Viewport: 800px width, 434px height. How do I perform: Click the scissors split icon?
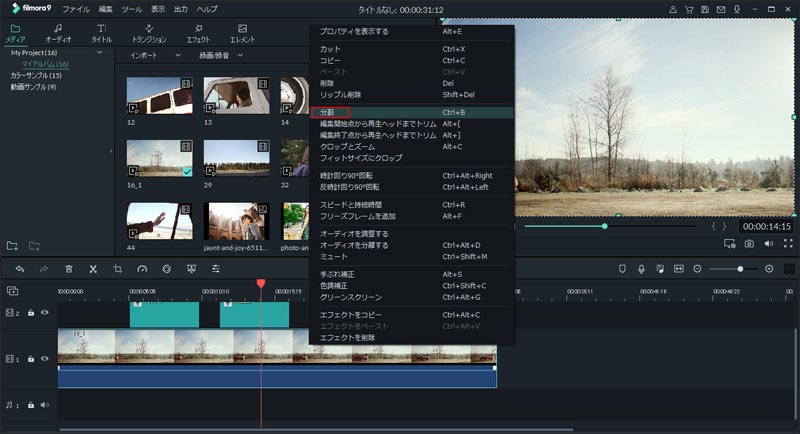pyautogui.click(x=93, y=269)
